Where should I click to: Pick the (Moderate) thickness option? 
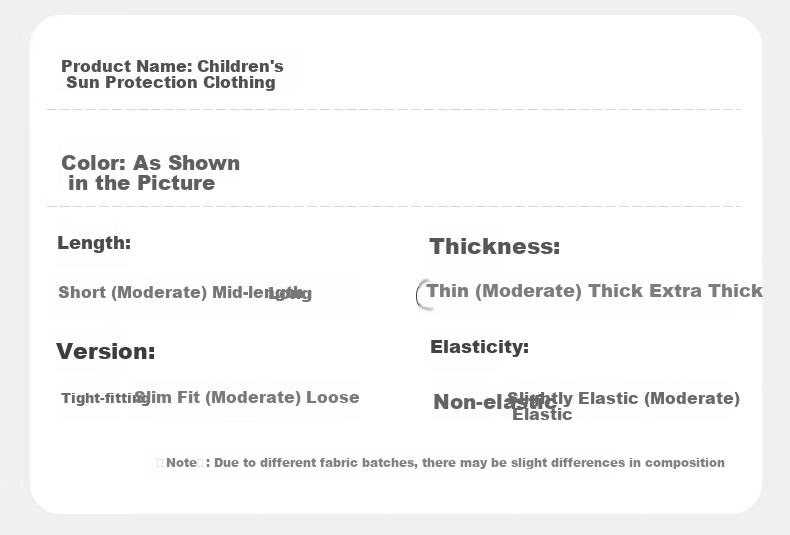pos(529,291)
